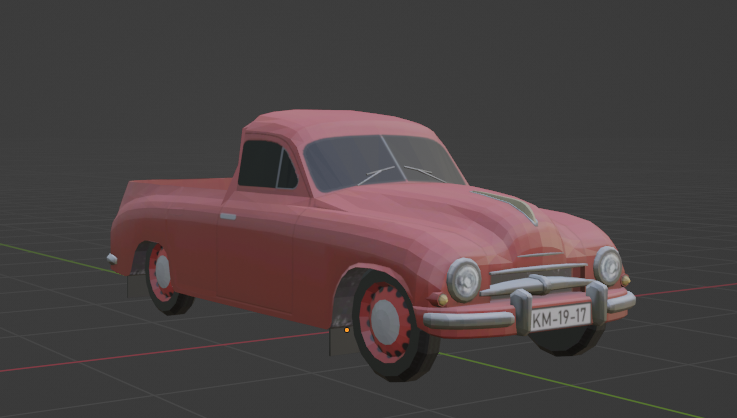737x418 pixels.
Task: Click the orange object origin dot
Action: 347,330
